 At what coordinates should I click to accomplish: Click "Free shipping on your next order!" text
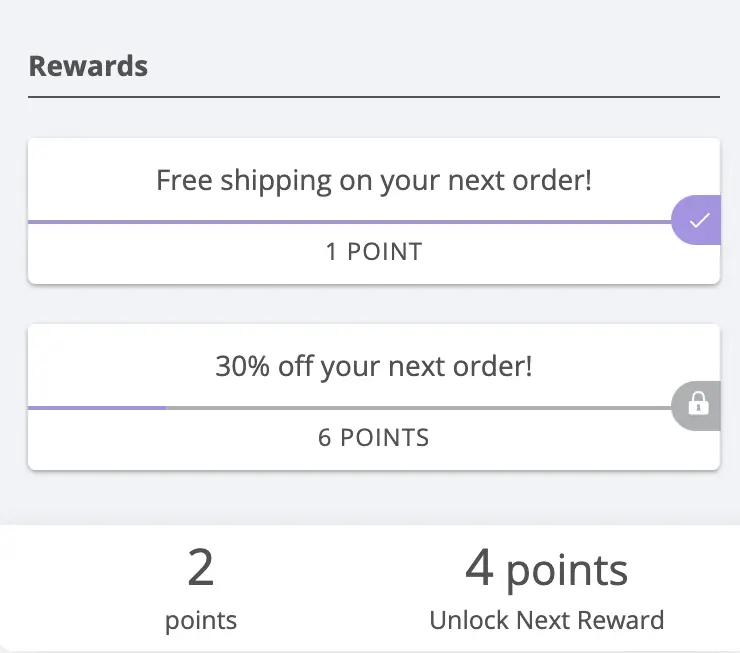[374, 181]
